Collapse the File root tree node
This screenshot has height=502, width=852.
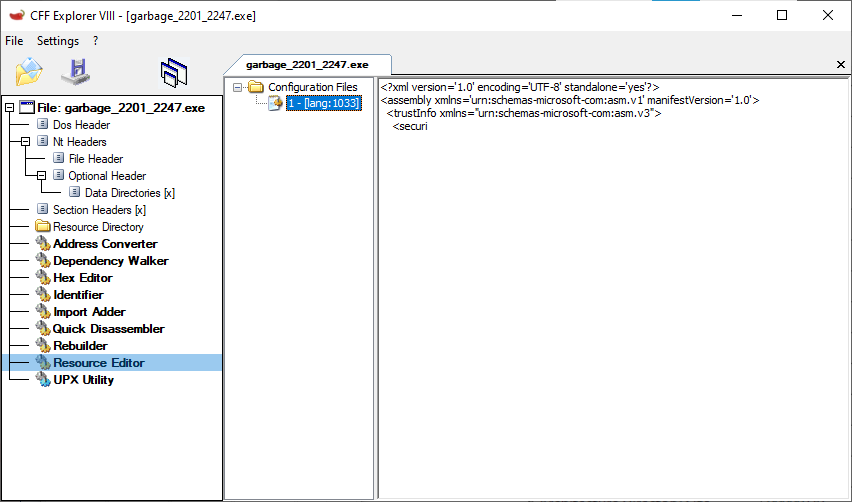10,108
